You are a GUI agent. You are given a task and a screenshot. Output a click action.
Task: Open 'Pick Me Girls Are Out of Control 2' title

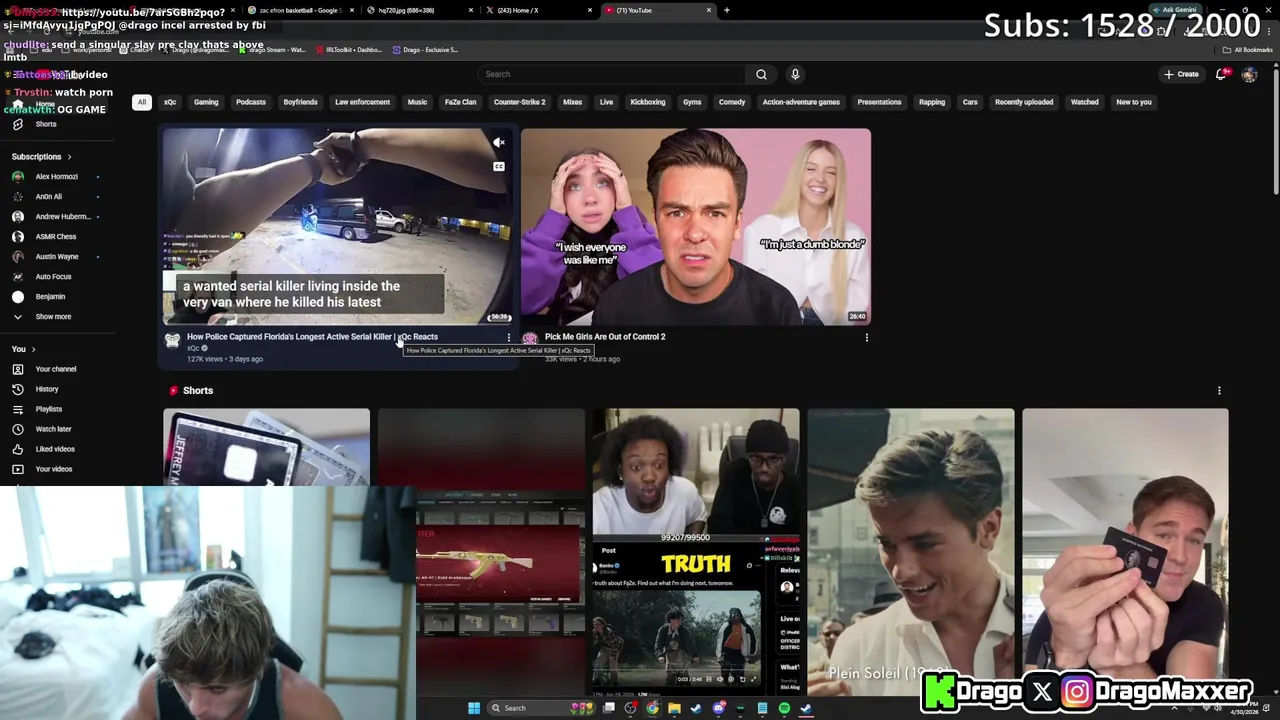tap(605, 337)
